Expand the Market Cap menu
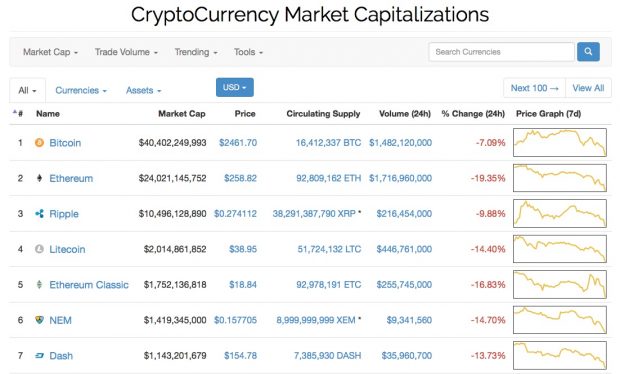This screenshot has width=620, height=374. pos(50,52)
